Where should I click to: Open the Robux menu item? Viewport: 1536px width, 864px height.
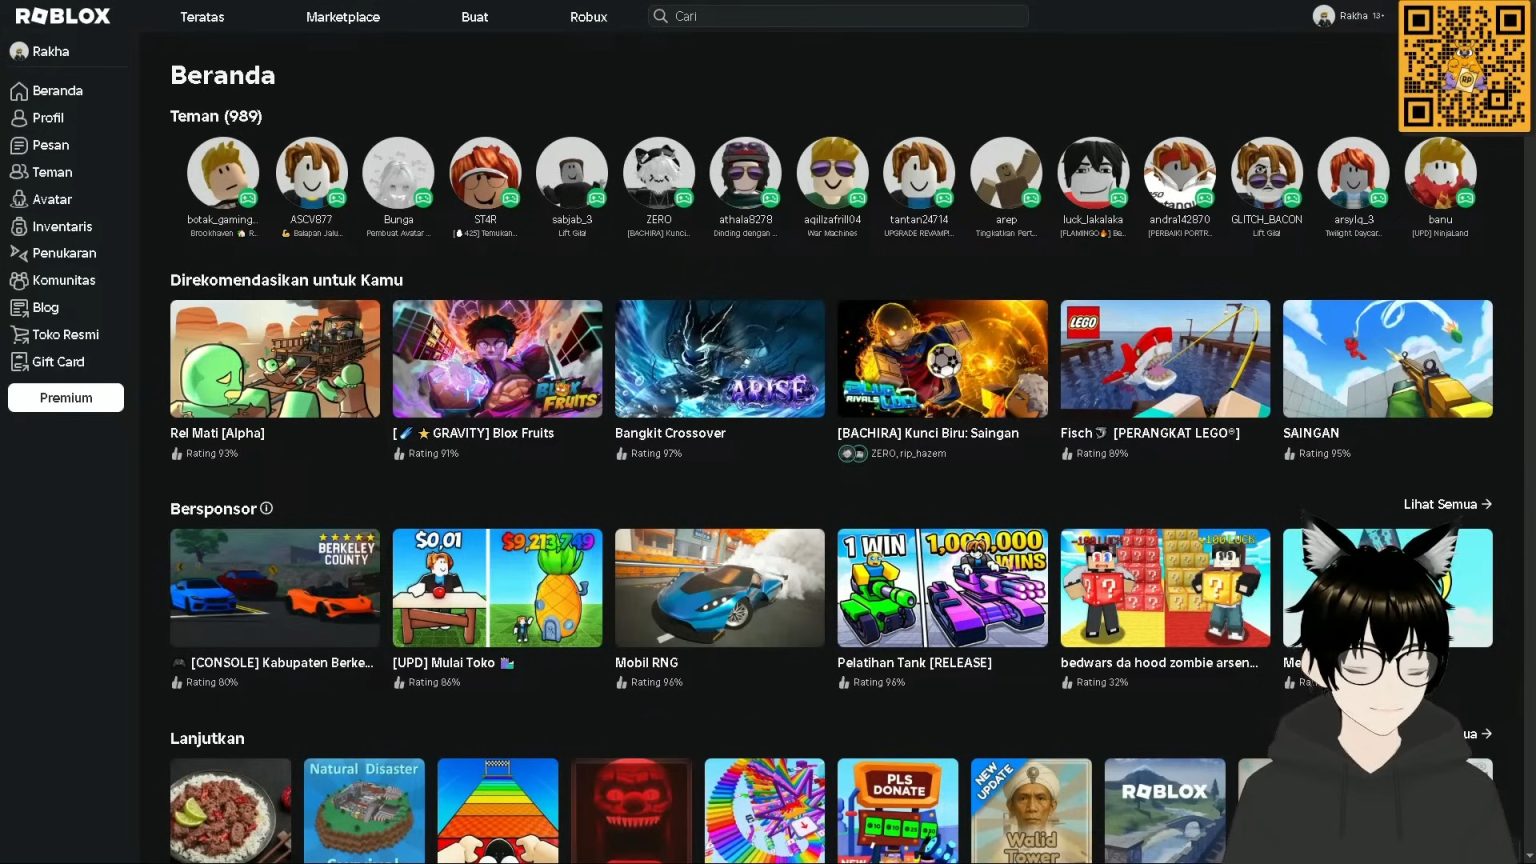coord(588,17)
